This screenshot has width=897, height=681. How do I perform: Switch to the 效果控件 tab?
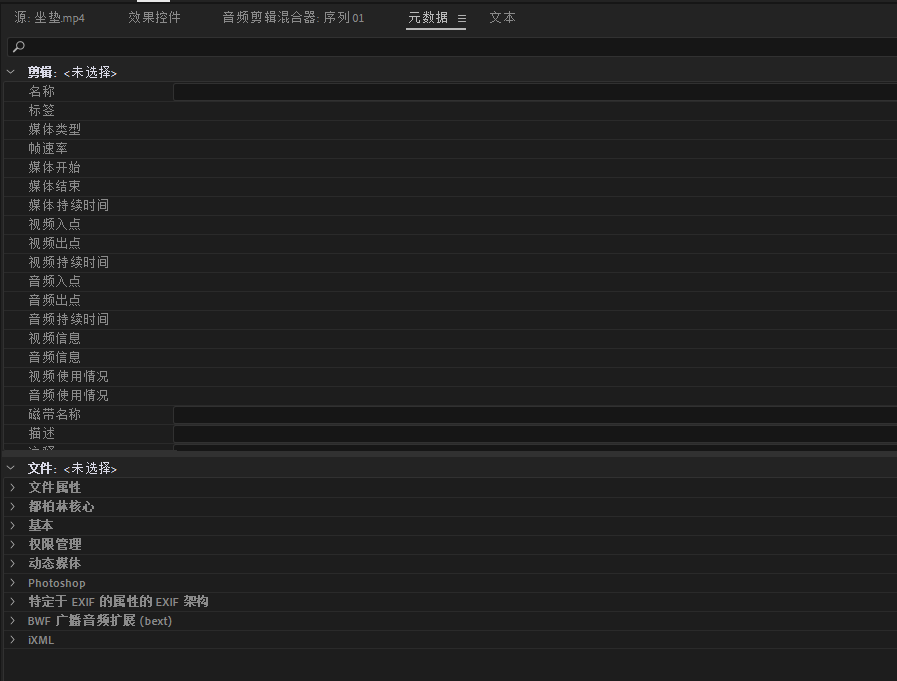coord(154,18)
